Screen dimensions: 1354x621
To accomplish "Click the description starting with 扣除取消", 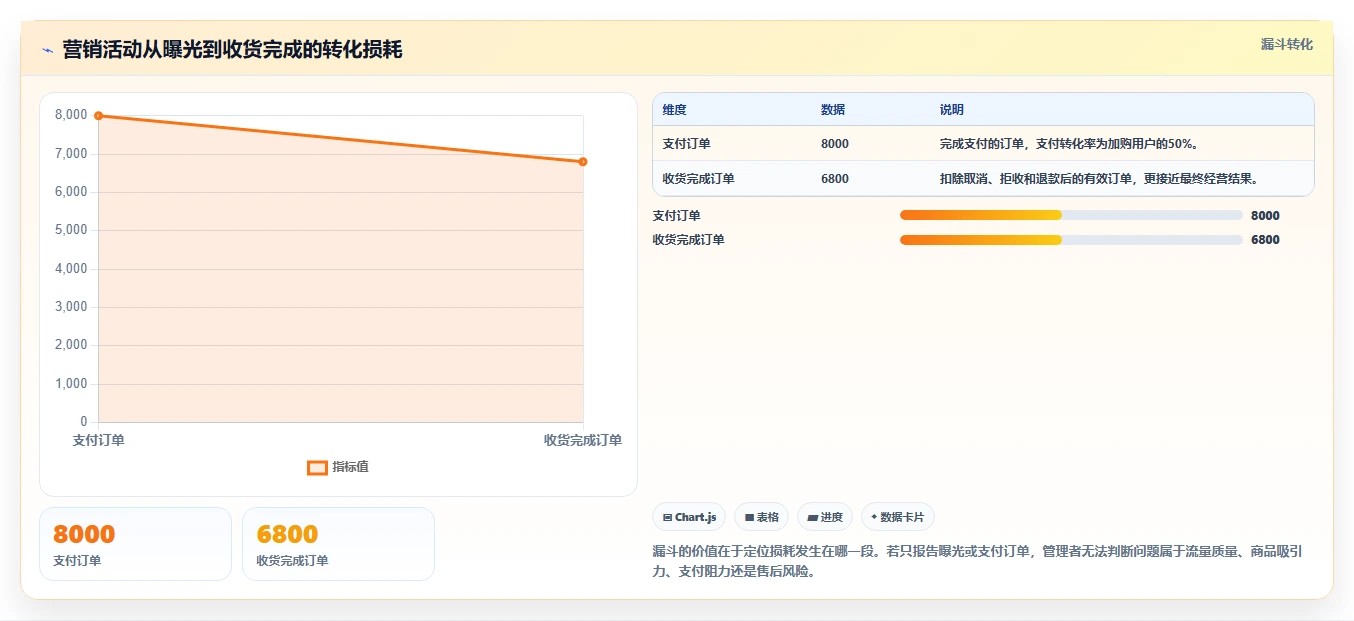I will pyautogui.click(x=1098, y=179).
